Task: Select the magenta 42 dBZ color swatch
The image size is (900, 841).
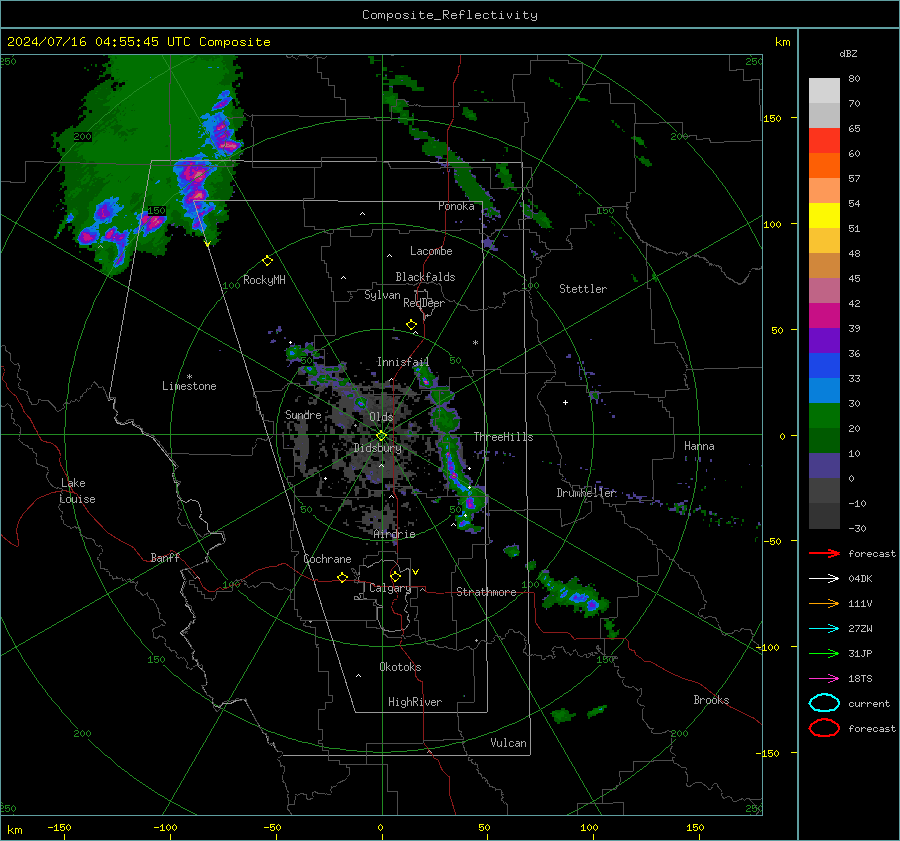Action: [824, 316]
